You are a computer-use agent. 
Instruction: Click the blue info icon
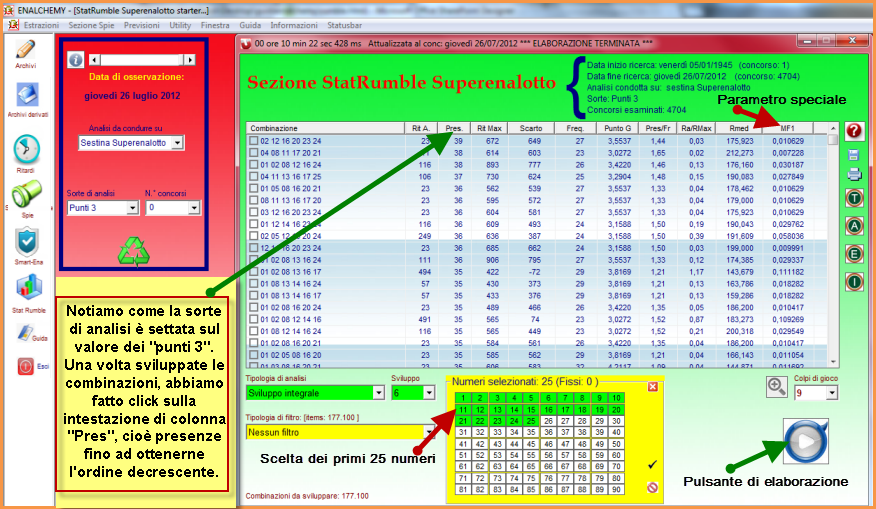(75, 60)
